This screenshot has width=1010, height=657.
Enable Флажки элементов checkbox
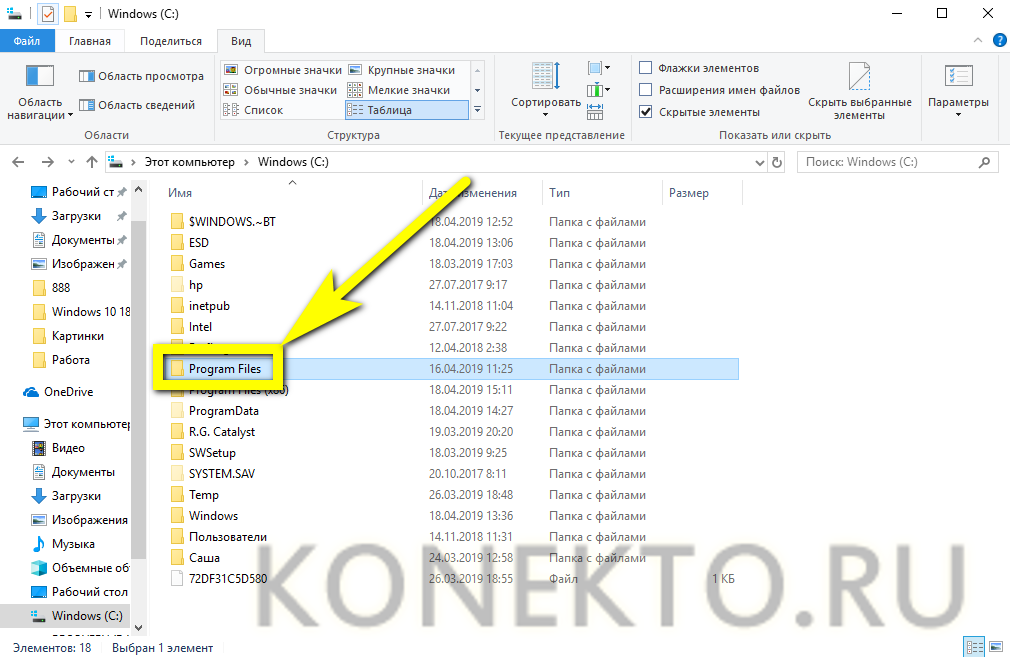(x=645, y=68)
